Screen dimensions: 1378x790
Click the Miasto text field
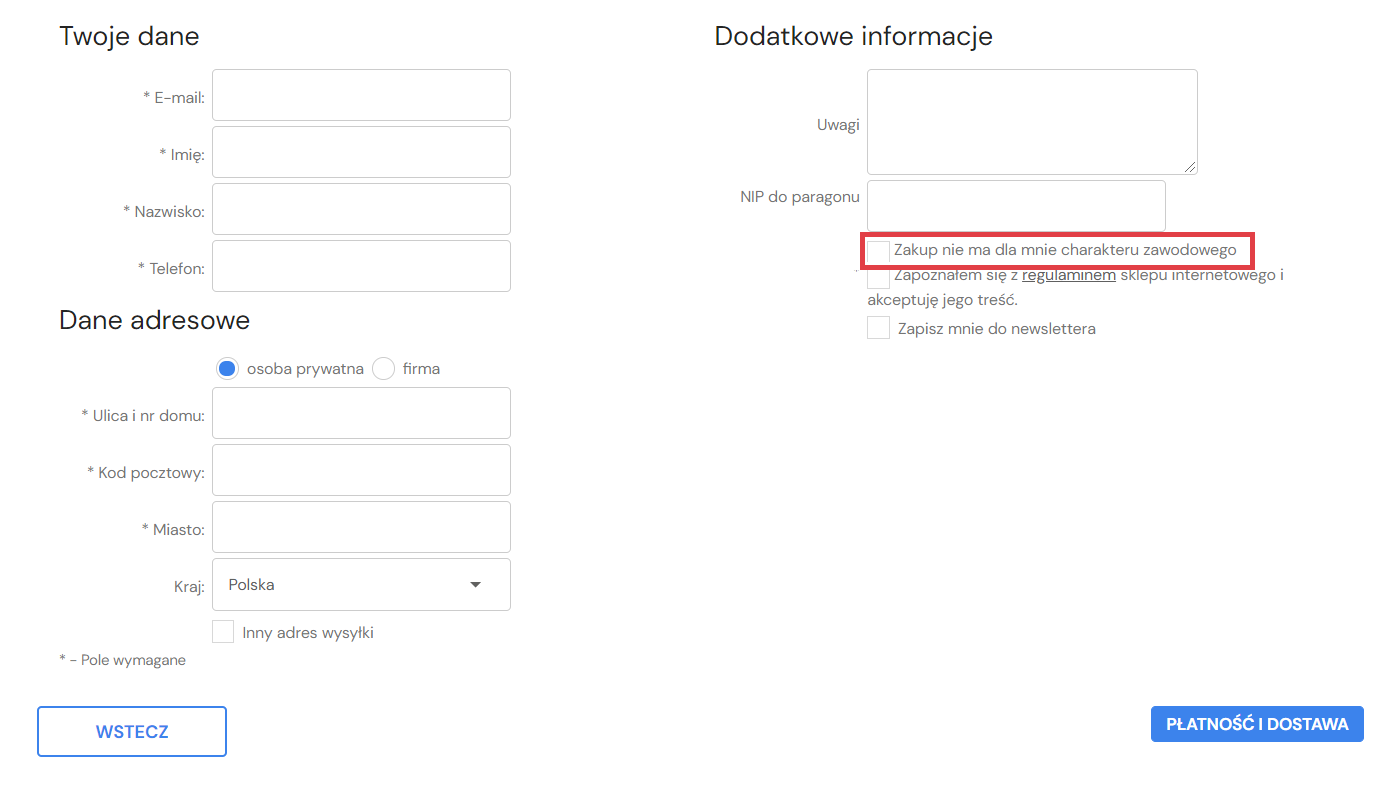tap(361, 527)
